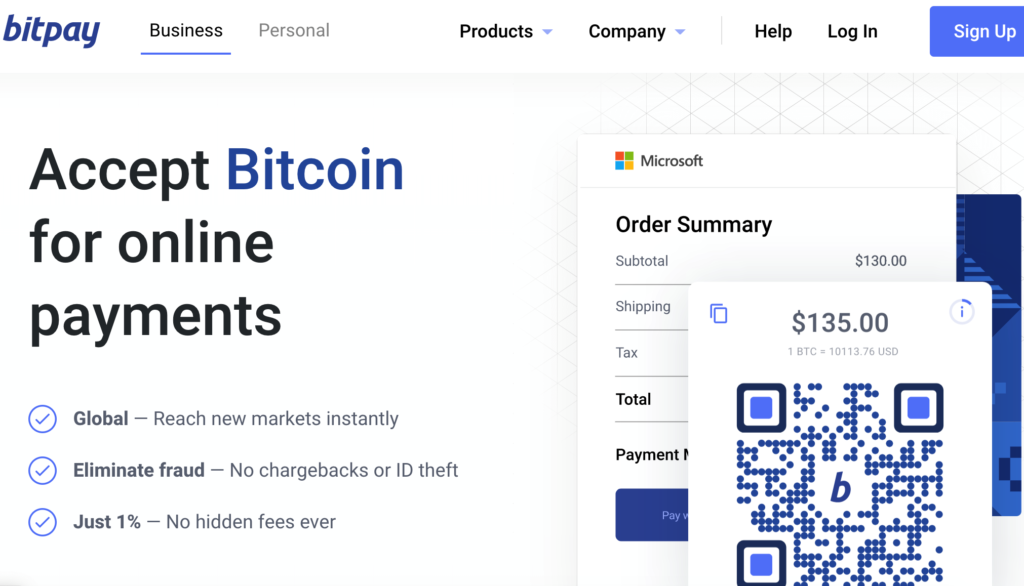1024x586 pixels.
Task: Click the $135.00 invoice amount
Action: (840, 323)
